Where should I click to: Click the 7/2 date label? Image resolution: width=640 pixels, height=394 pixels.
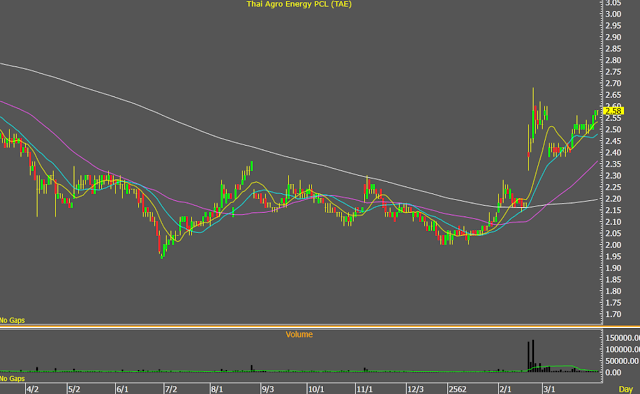[171, 389]
